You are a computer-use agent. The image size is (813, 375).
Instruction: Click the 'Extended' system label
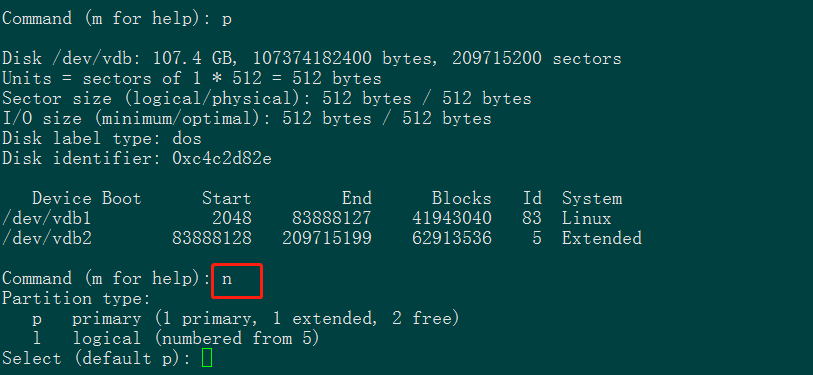click(601, 238)
